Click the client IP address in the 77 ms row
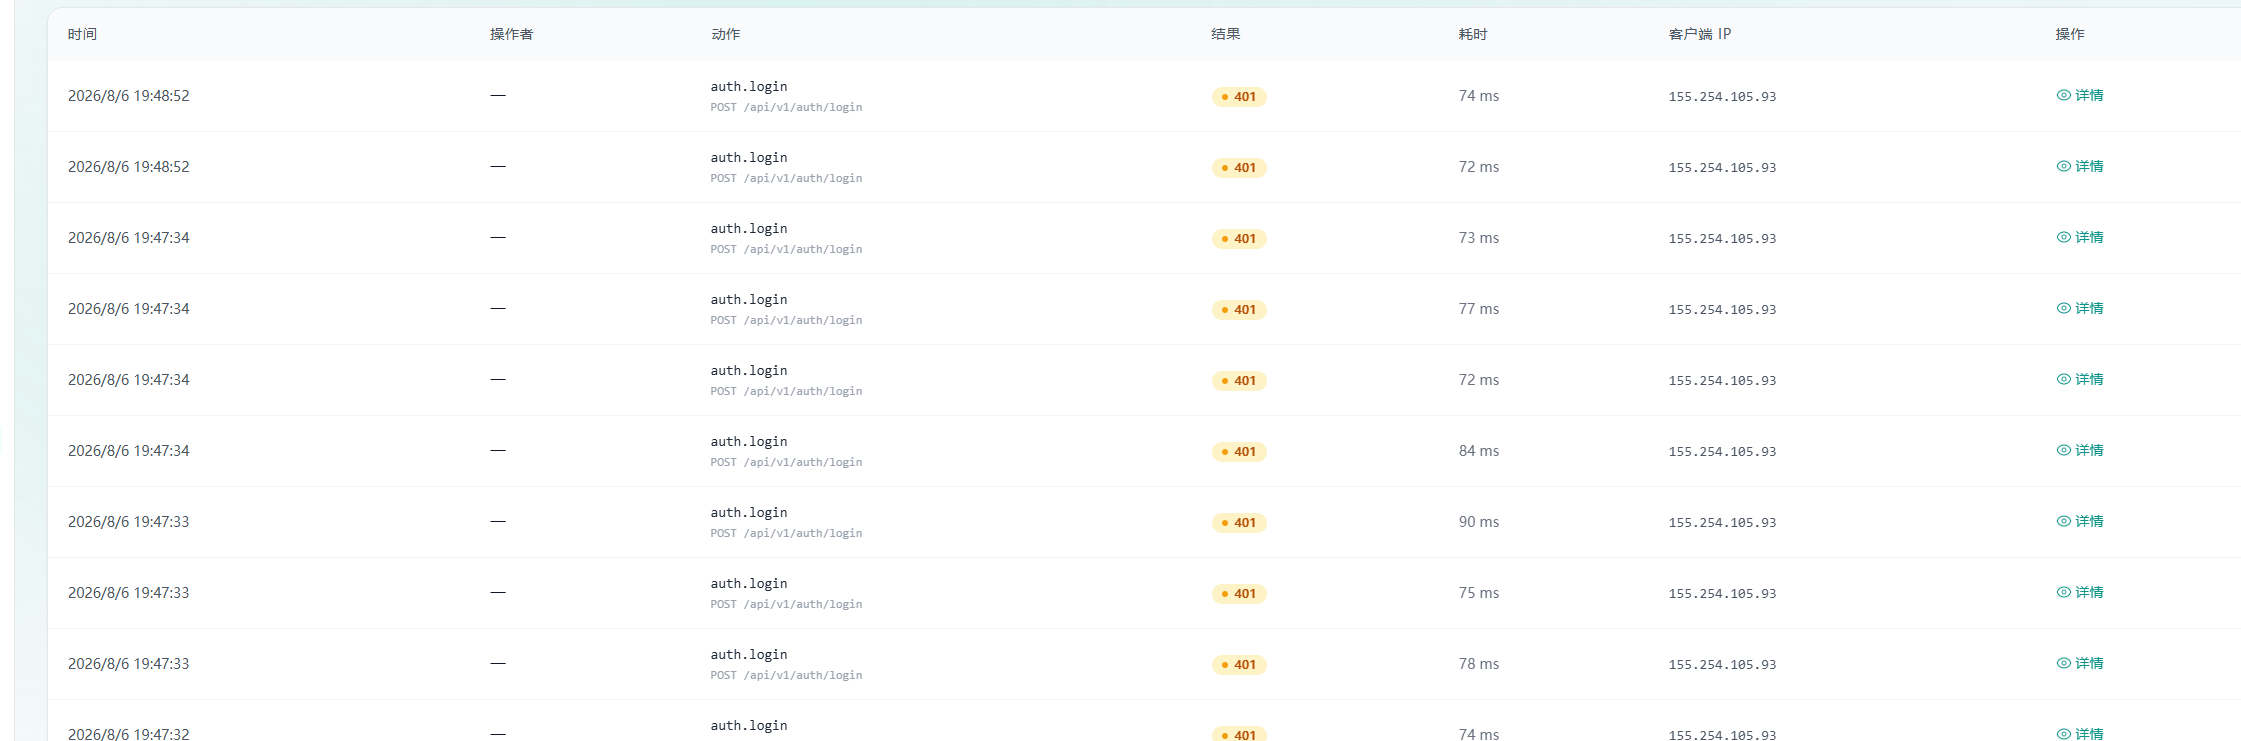The width and height of the screenshot is (2241, 741). click(x=1722, y=309)
